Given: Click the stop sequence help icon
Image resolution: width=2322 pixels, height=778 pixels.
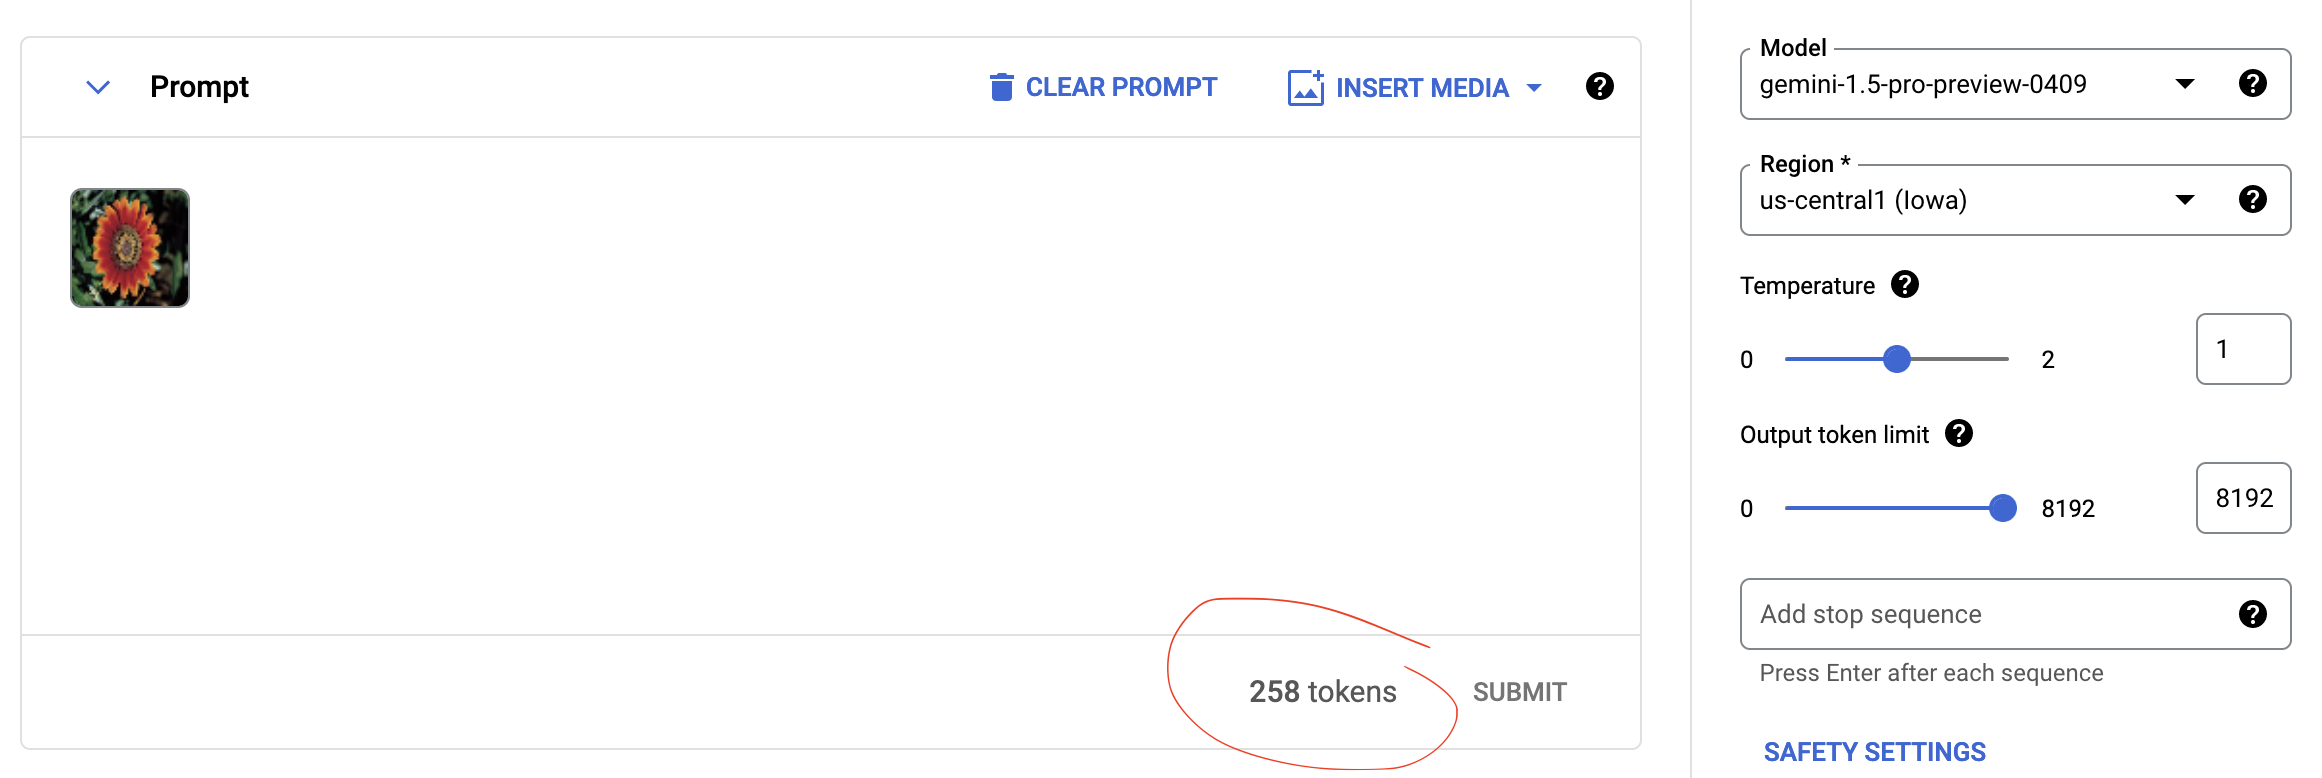Looking at the screenshot, I should [2252, 614].
